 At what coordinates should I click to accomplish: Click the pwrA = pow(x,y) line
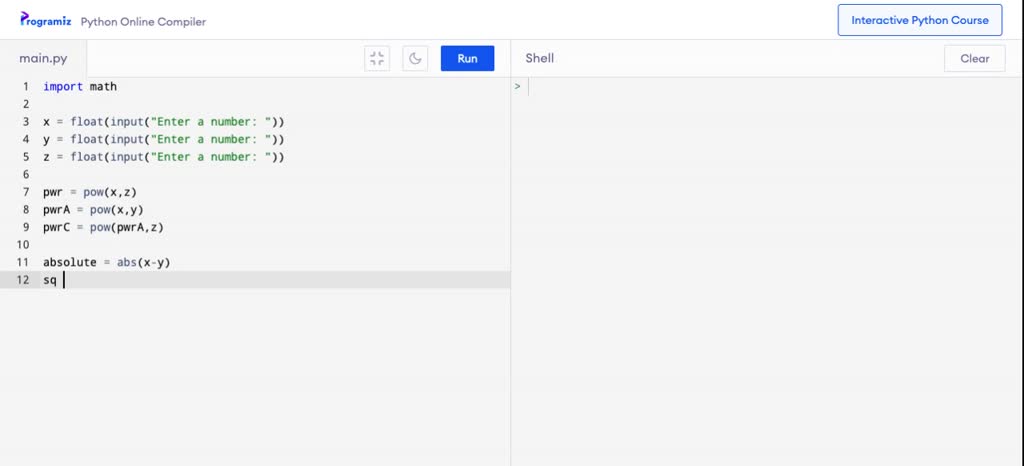93,210
